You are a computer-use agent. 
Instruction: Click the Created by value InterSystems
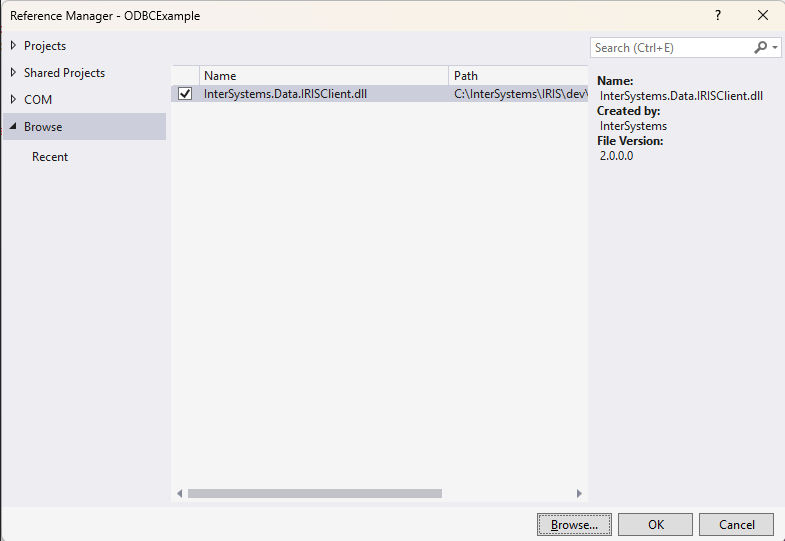tap(633, 126)
